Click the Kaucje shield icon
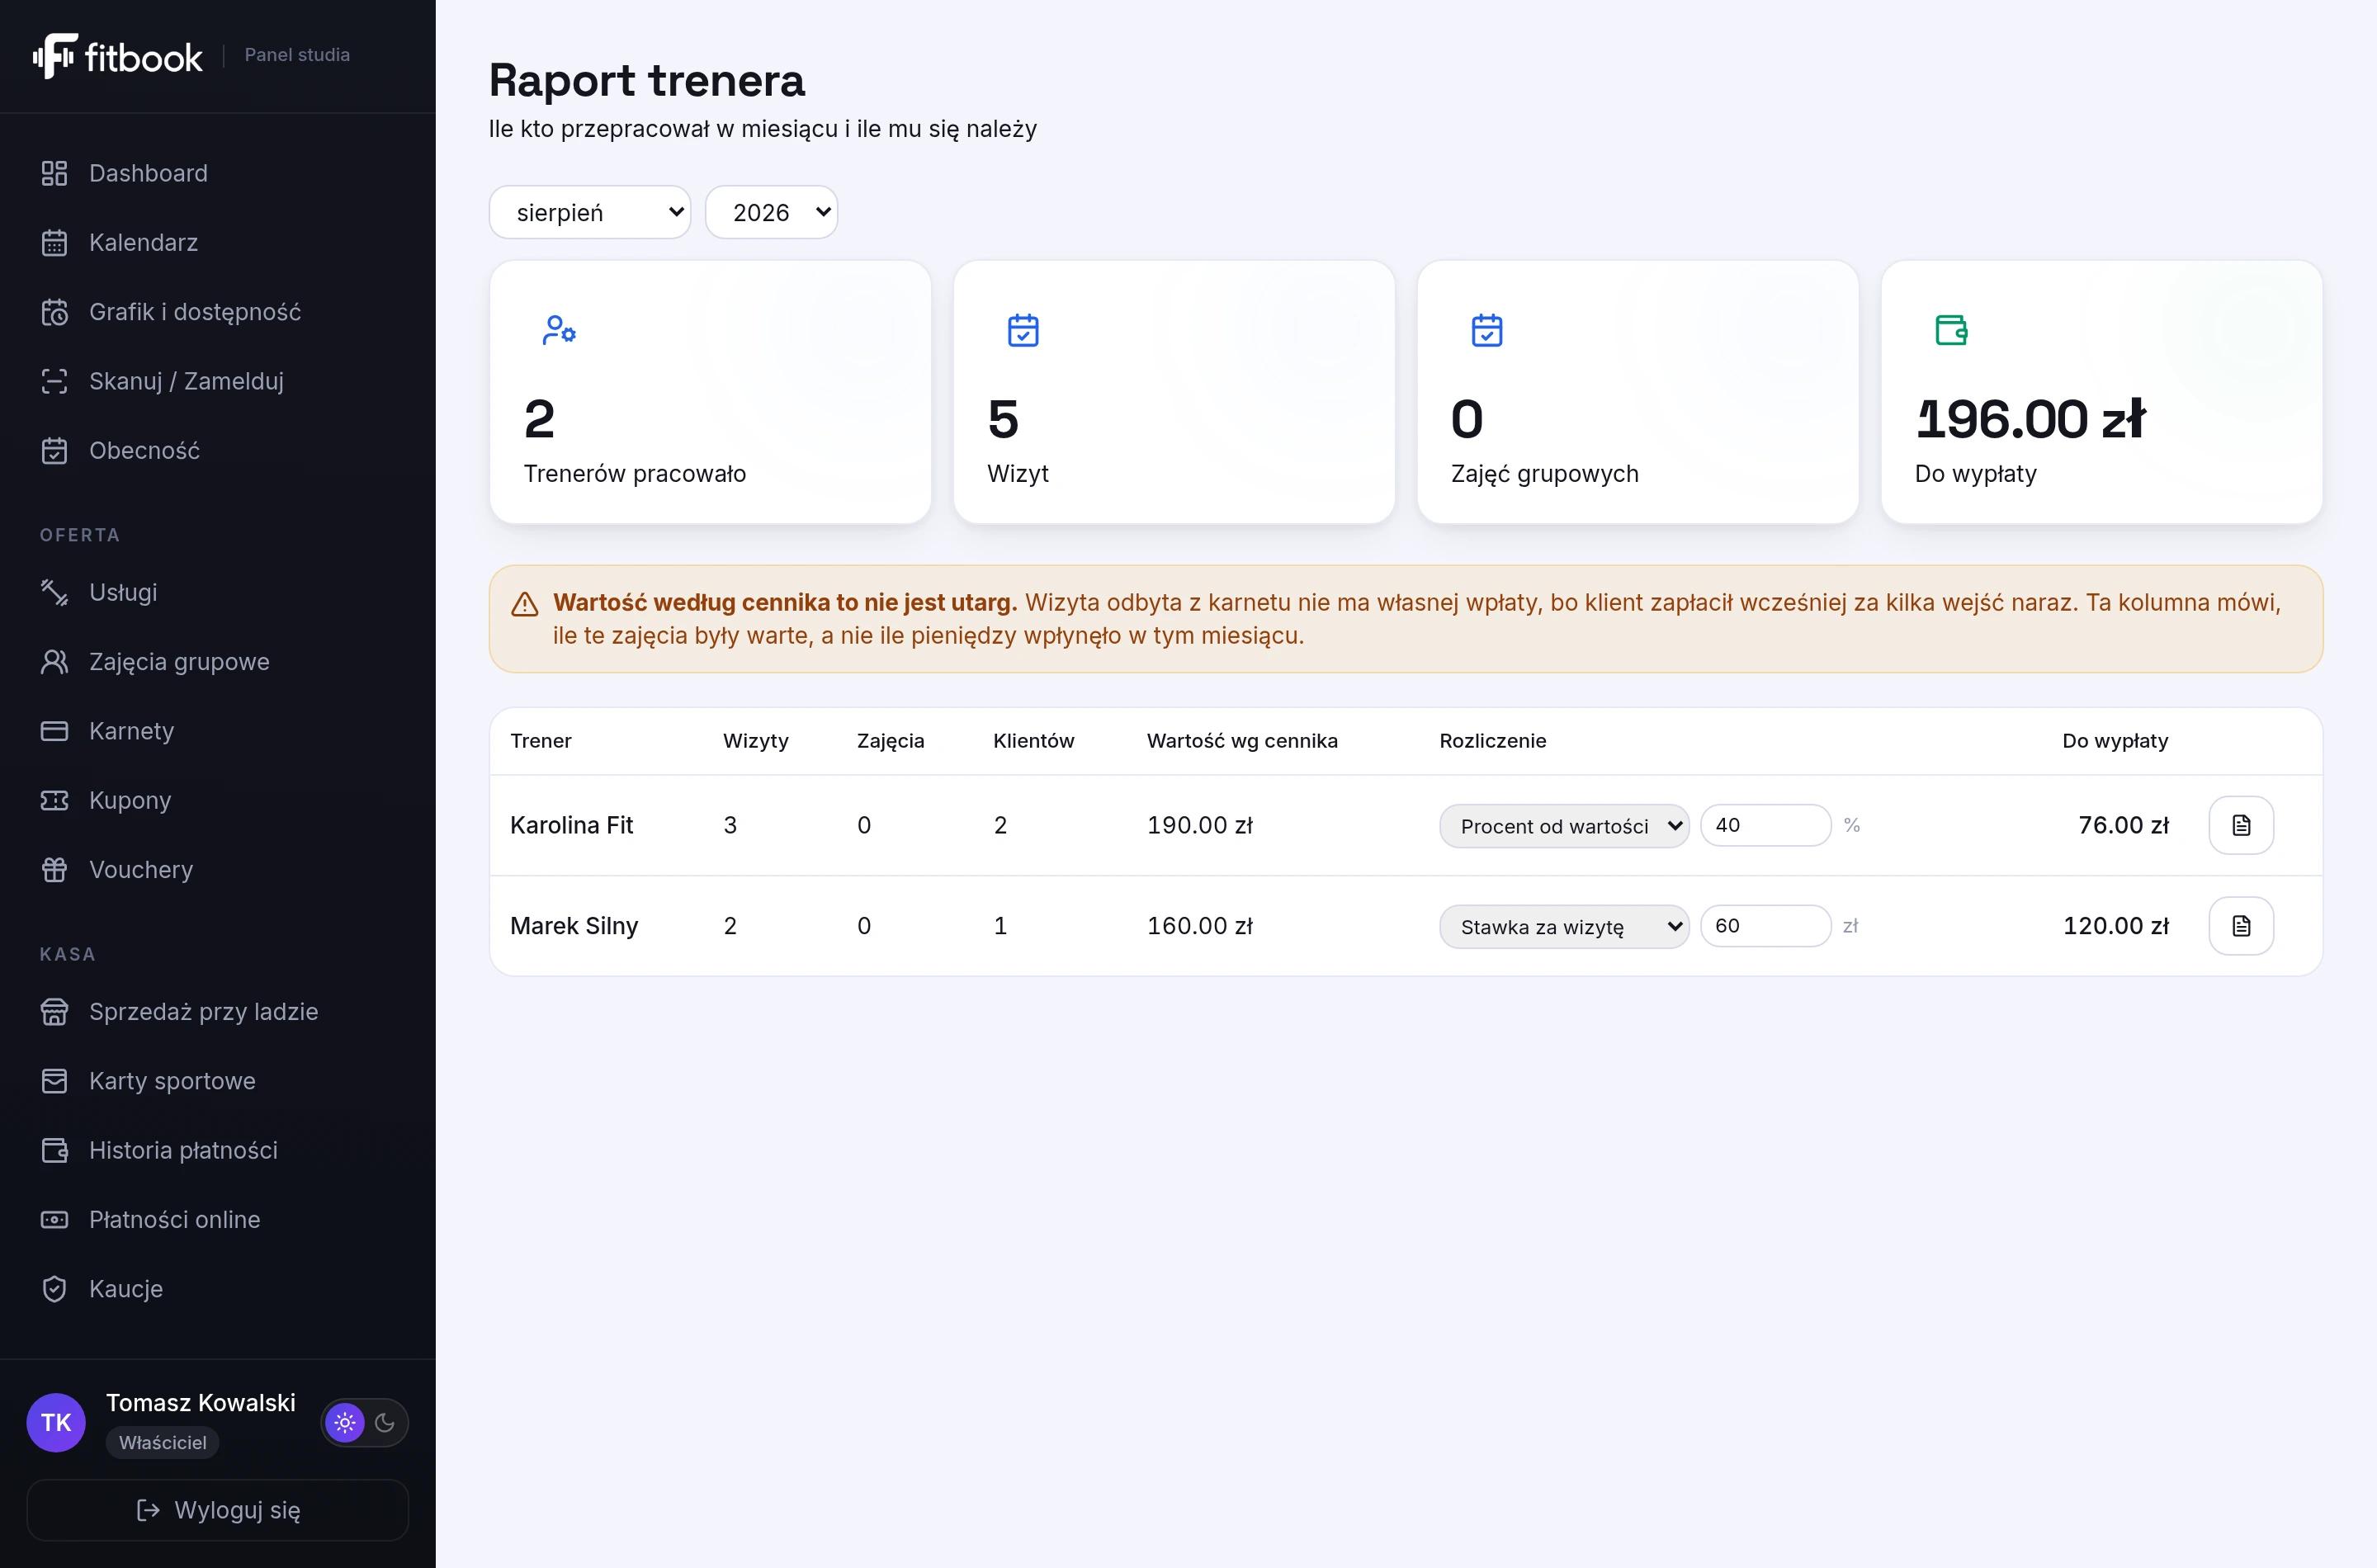This screenshot has width=2377, height=1568. tap(54, 1289)
